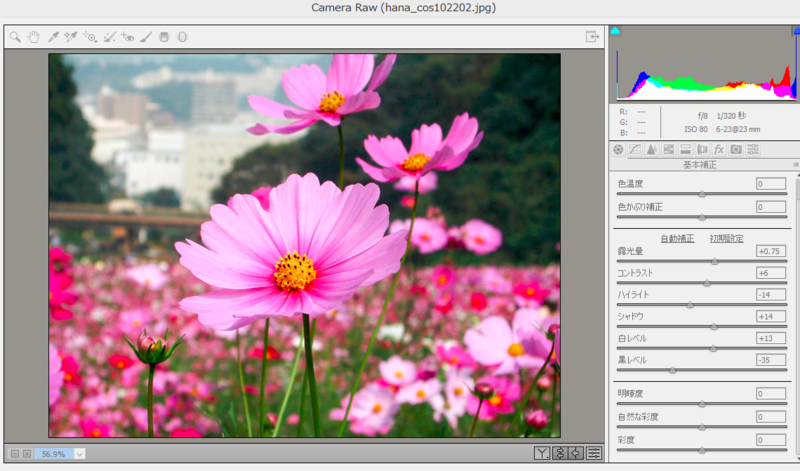Click the 露光量 +0.75 value field
This screenshot has height=471, width=800.
tap(771, 251)
